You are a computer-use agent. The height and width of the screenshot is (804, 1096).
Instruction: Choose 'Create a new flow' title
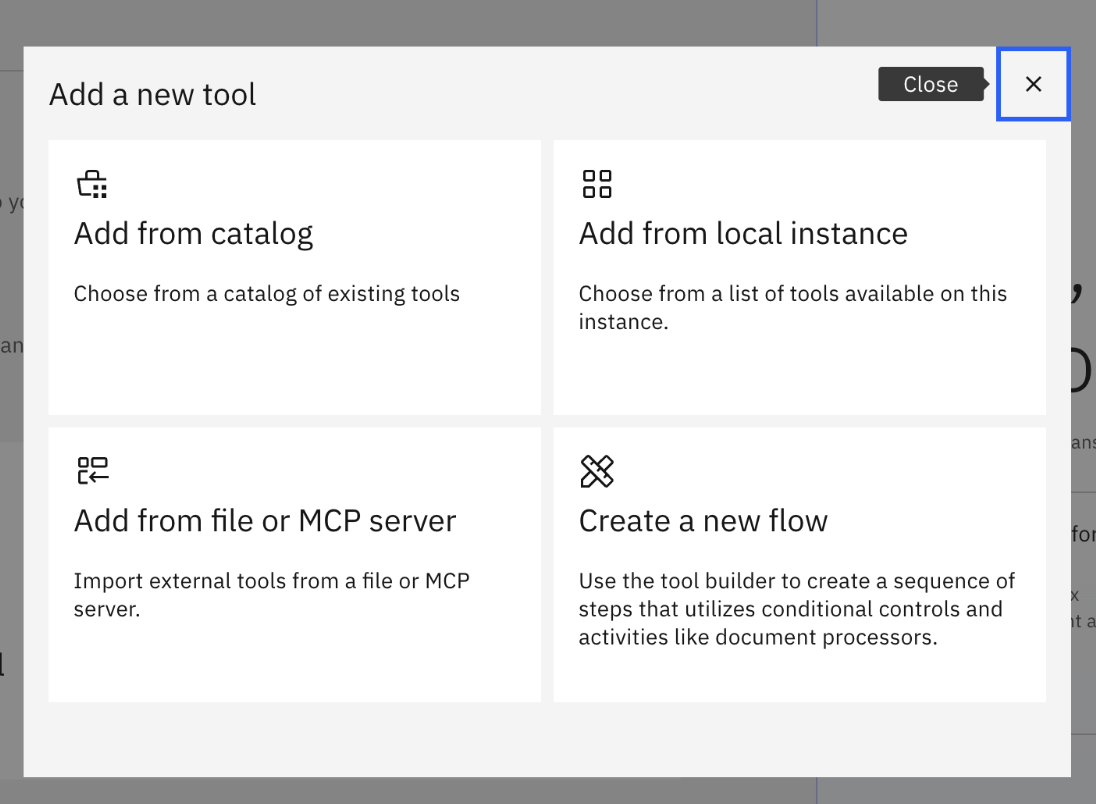point(703,520)
